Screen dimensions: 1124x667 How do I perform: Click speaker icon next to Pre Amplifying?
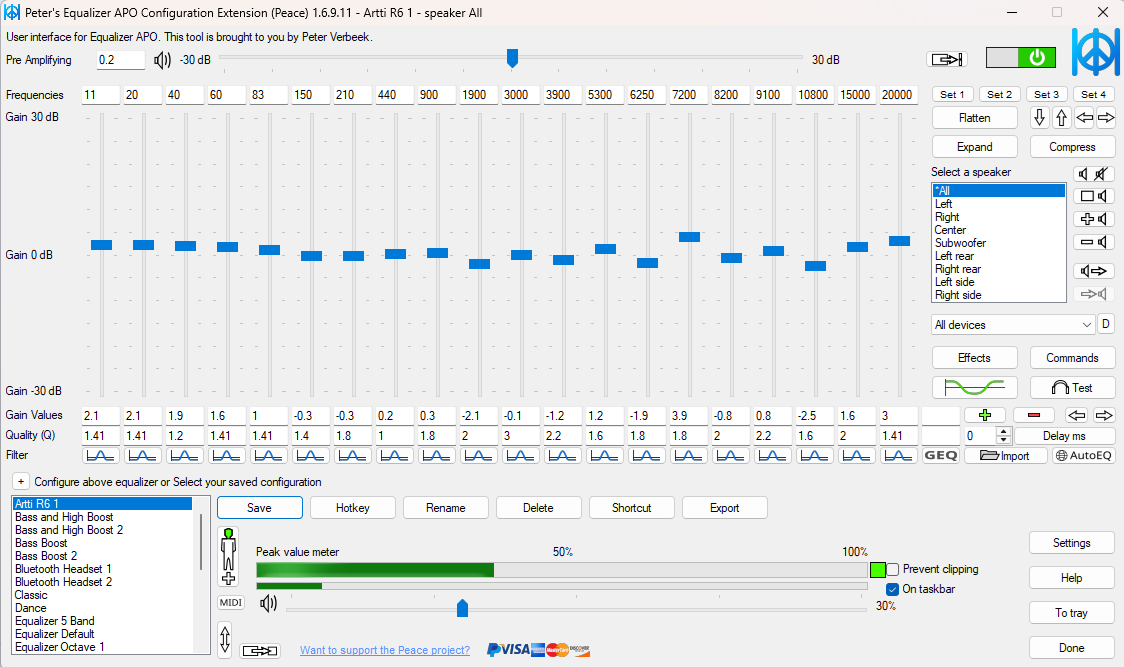click(x=163, y=60)
